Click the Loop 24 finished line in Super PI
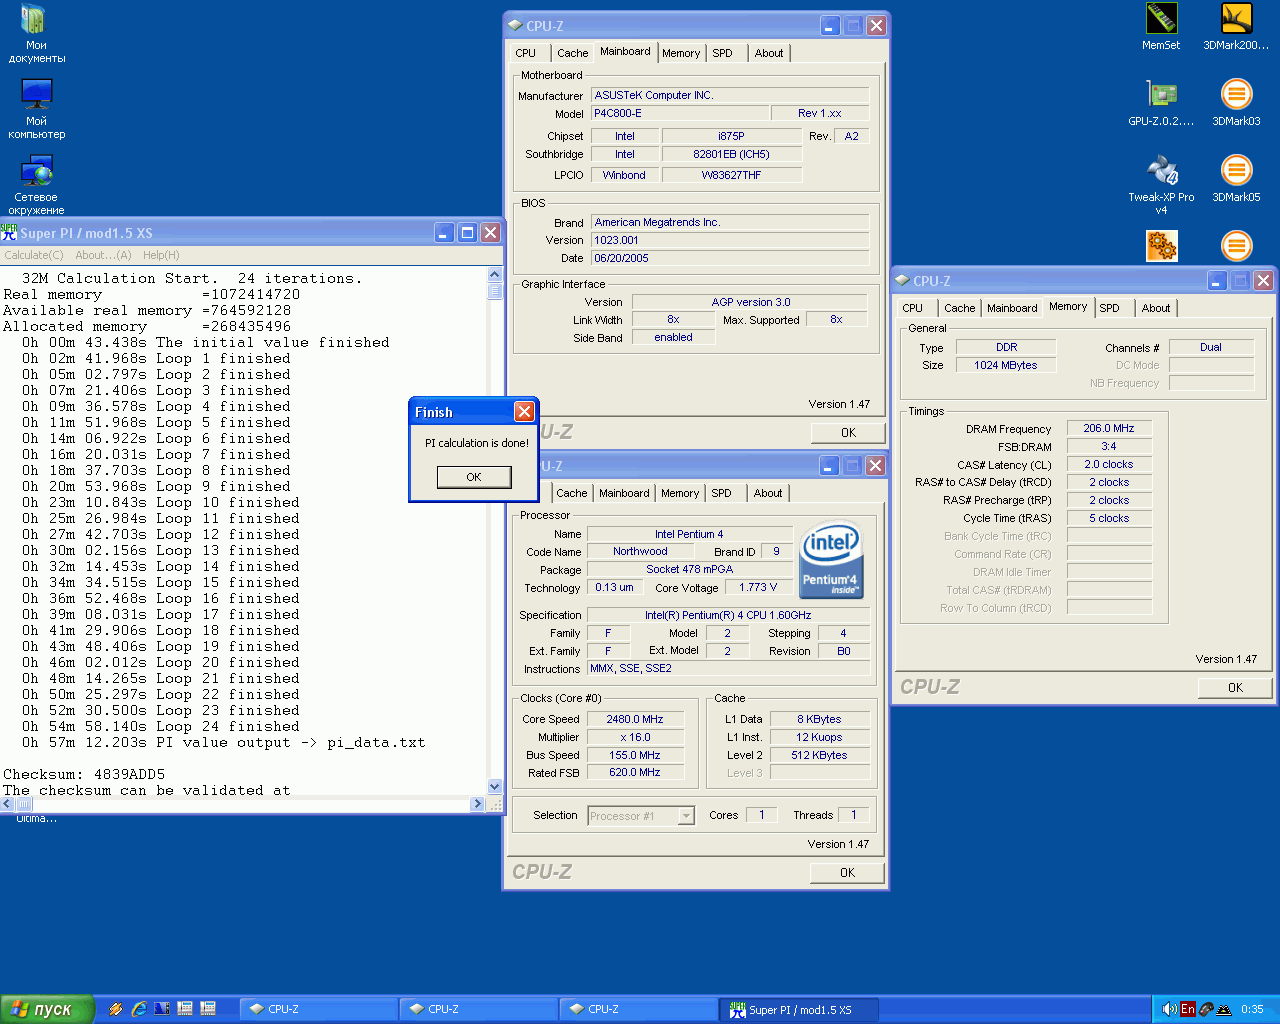 click(160, 726)
